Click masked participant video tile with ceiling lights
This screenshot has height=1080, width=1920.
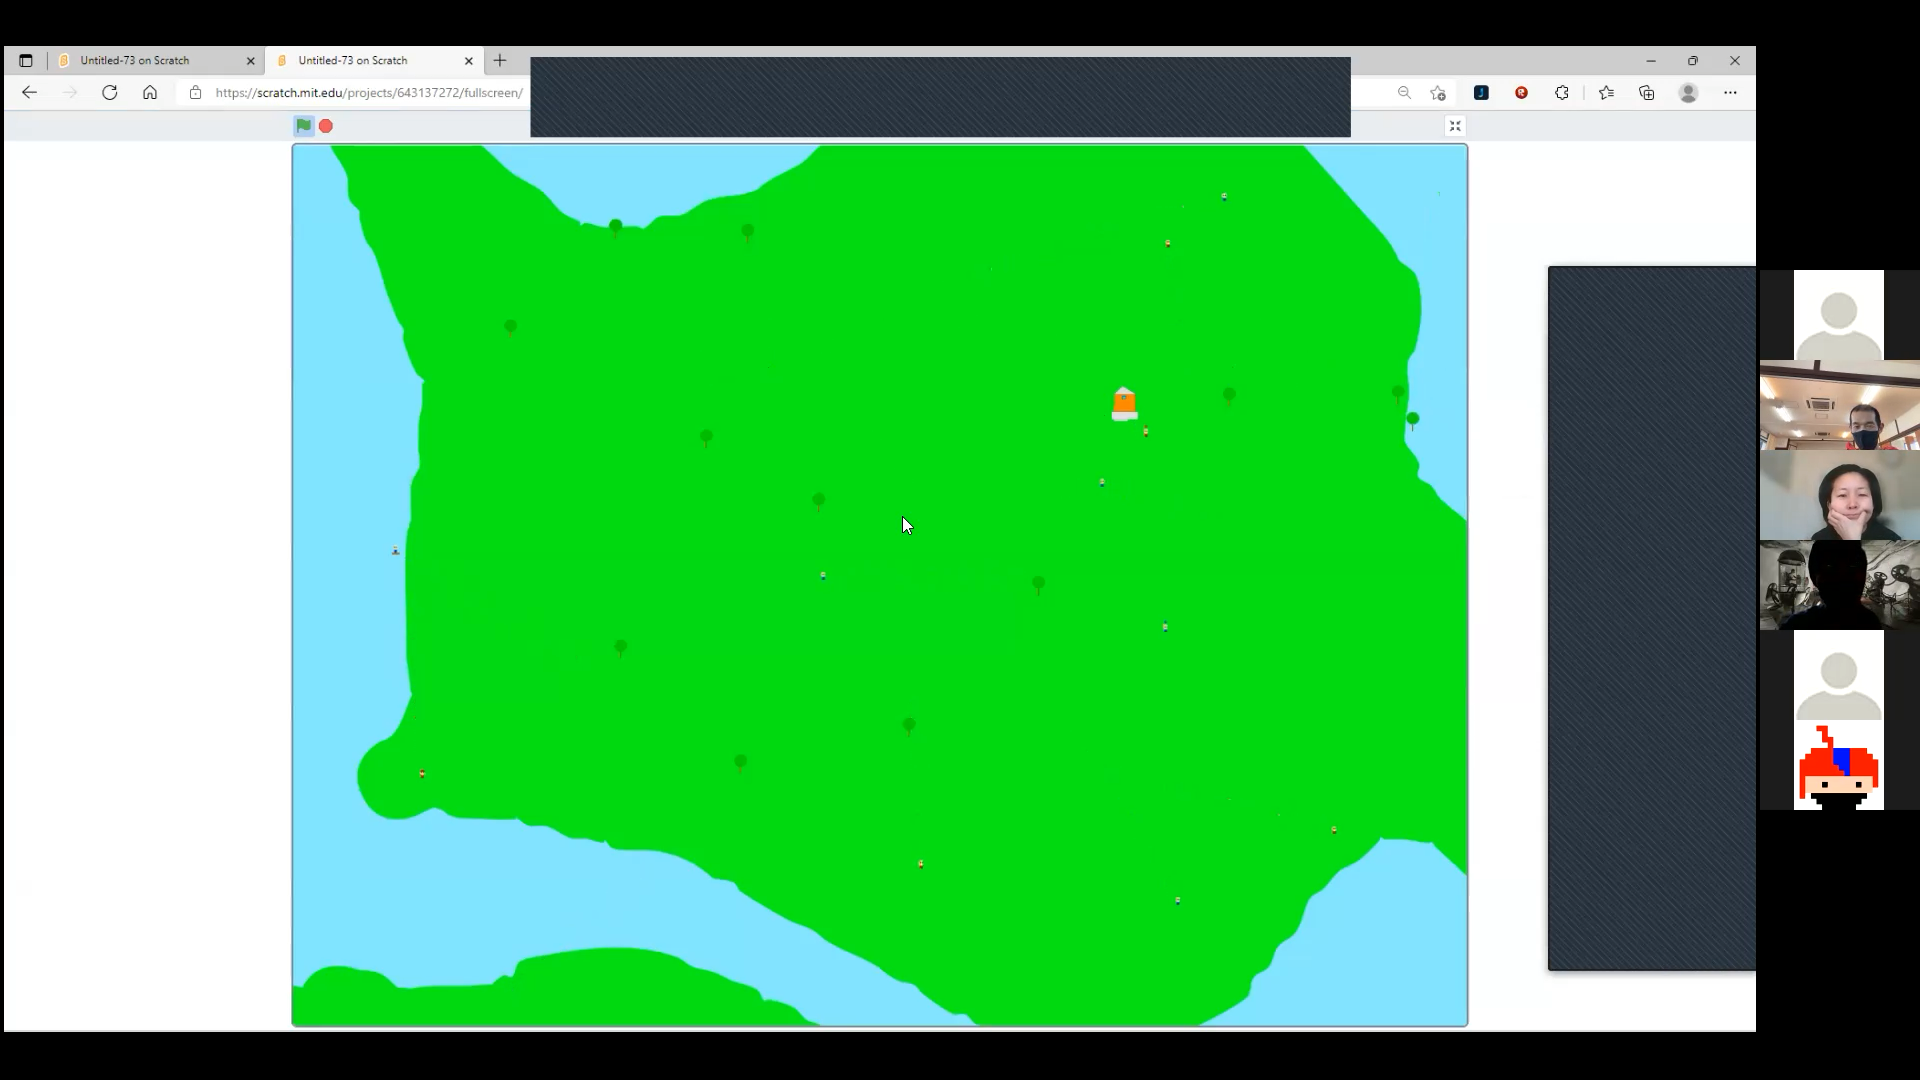click(1839, 405)
